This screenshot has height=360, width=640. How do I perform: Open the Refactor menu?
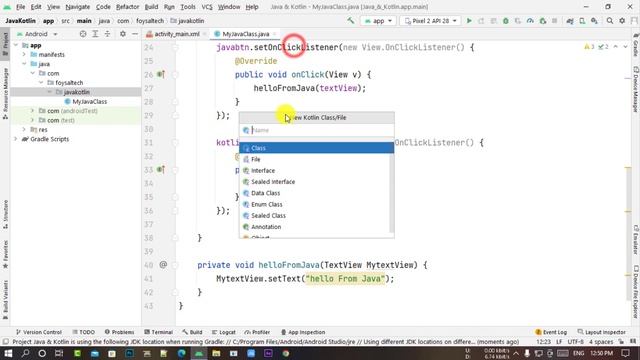(x=127, y=7)
